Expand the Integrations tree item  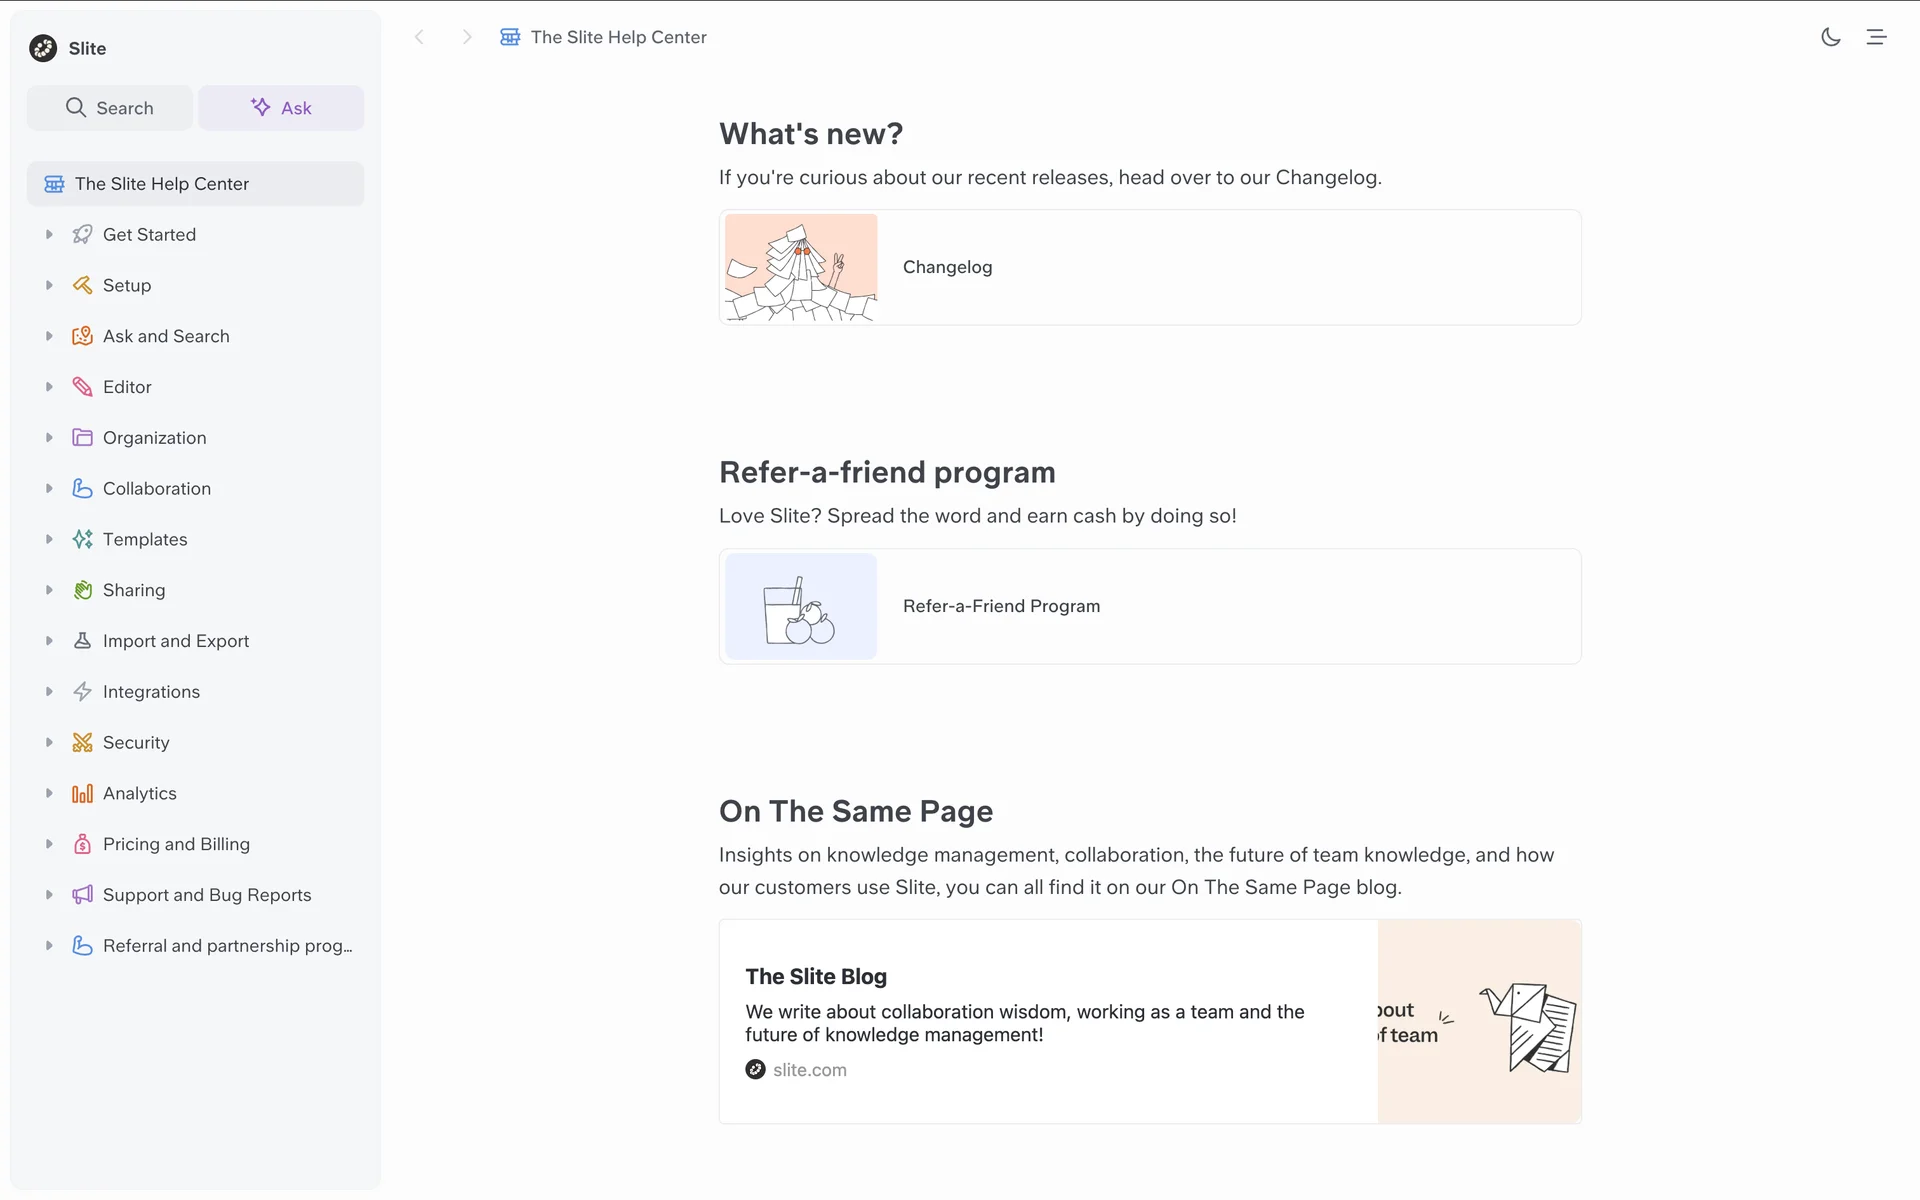(49, 691)
